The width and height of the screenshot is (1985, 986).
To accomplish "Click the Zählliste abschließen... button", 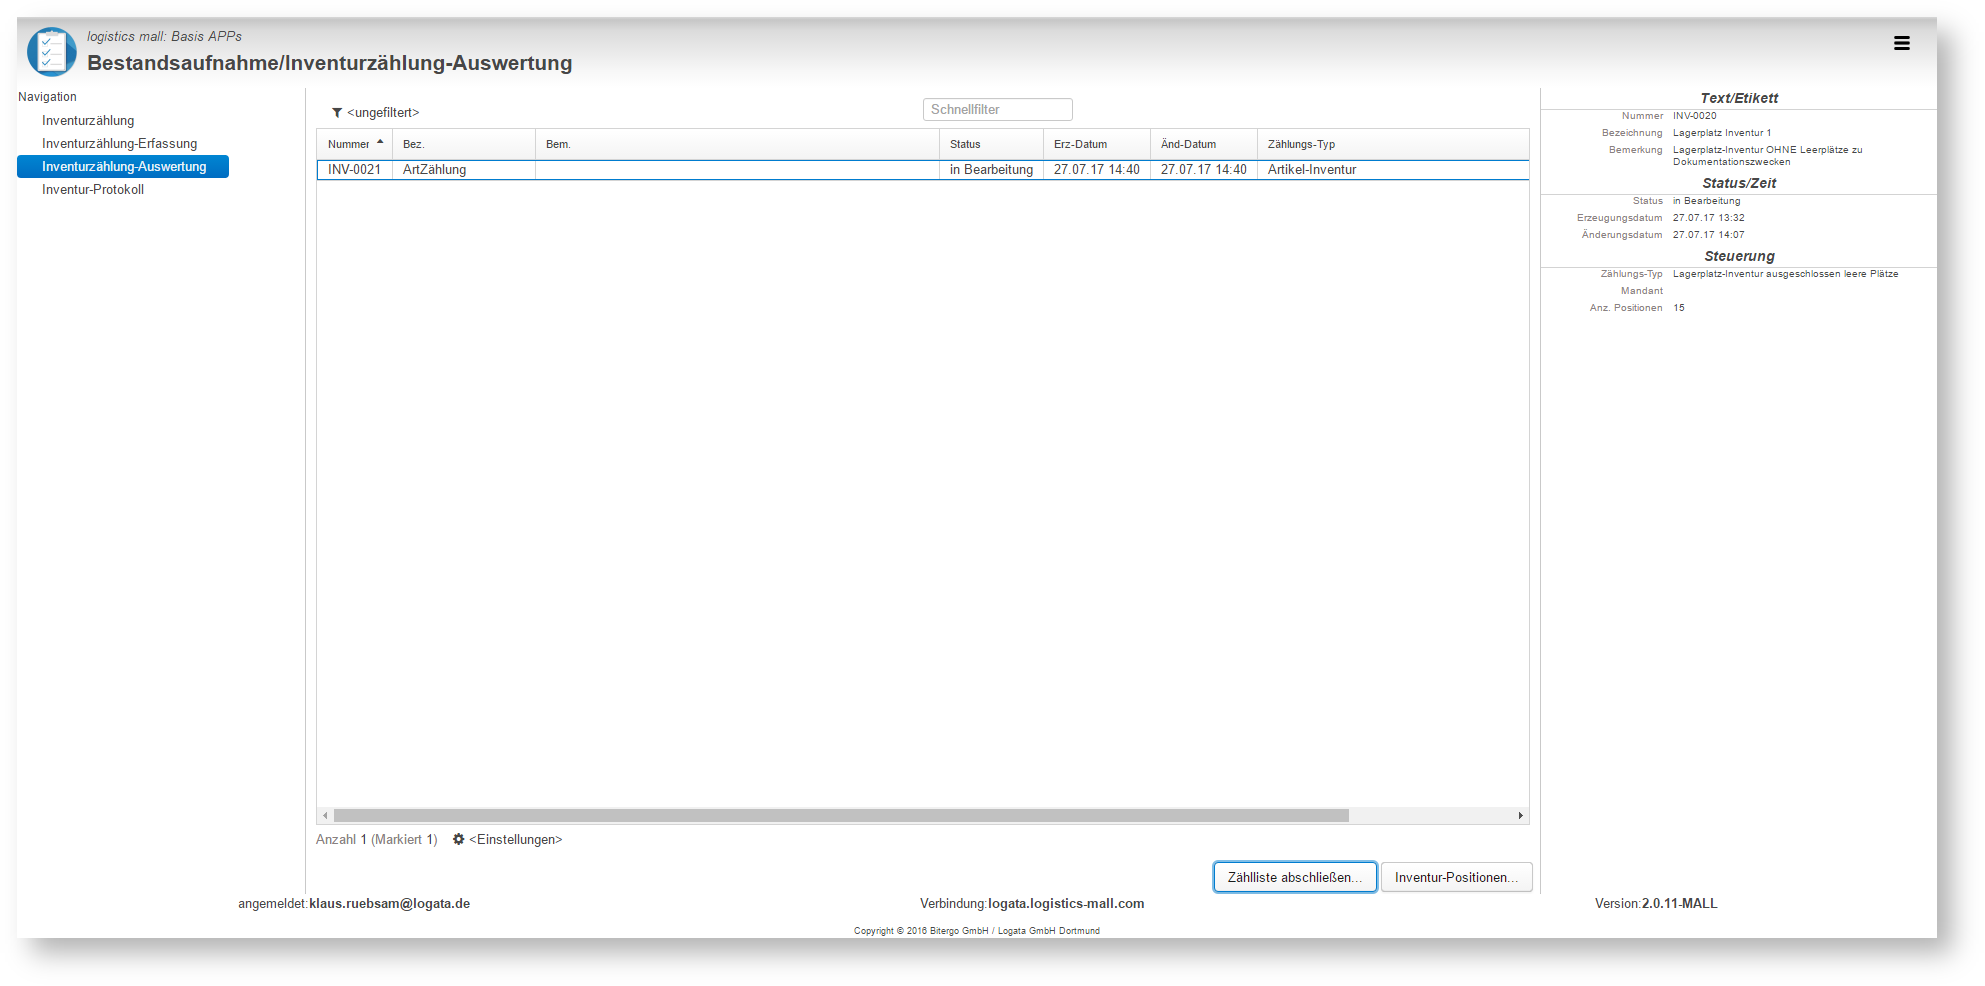I will 1295,877.
